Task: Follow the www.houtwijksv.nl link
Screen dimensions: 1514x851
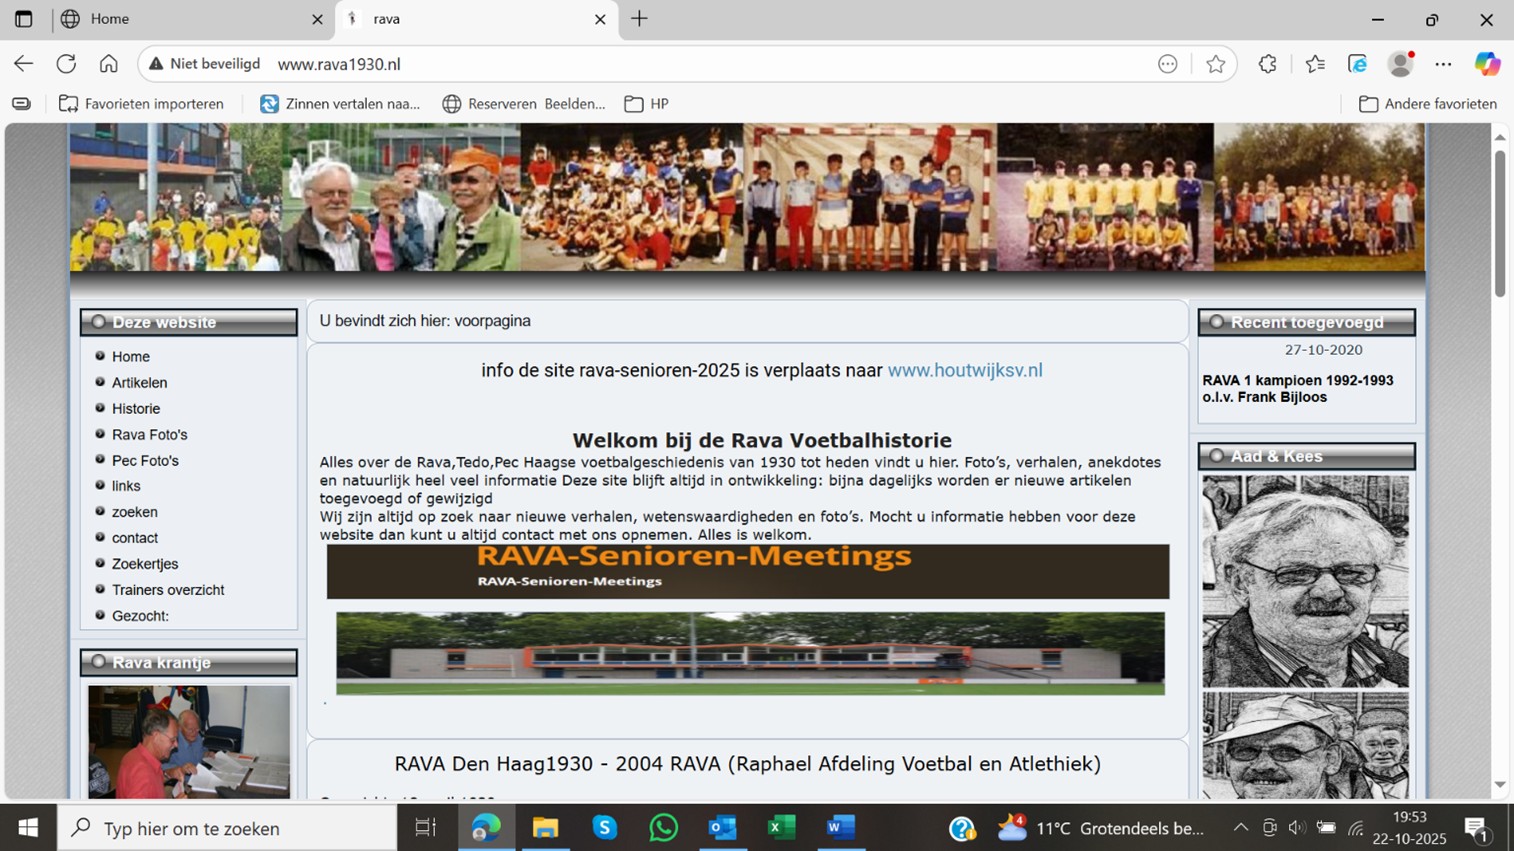Action: pyautogui.click(x=964, y=370)
